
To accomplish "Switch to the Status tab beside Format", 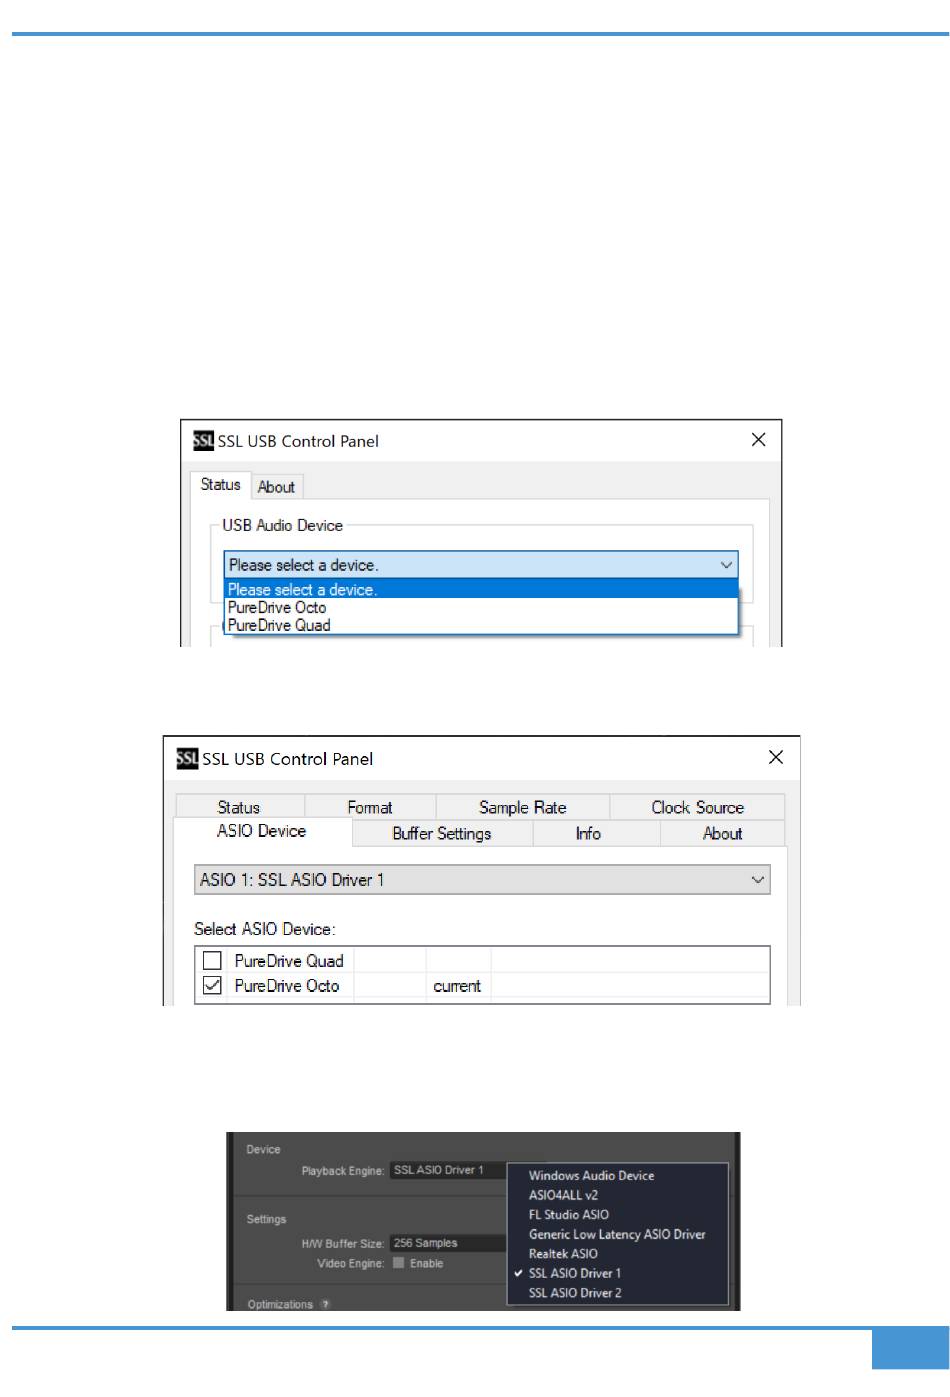I will point(239,807).
